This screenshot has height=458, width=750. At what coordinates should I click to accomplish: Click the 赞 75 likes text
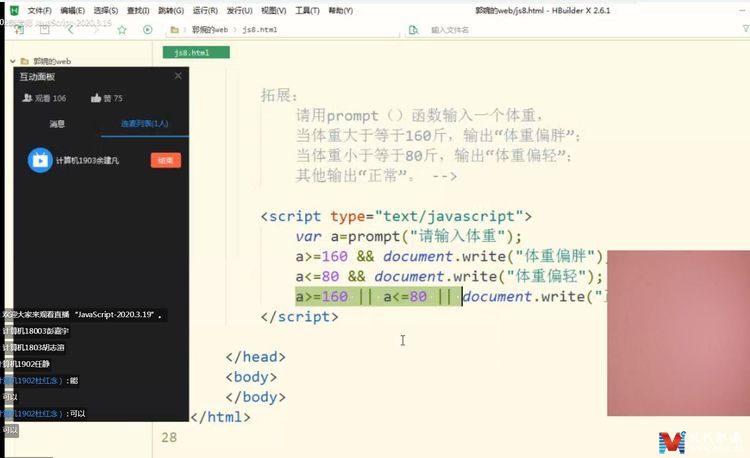(113, 98)
